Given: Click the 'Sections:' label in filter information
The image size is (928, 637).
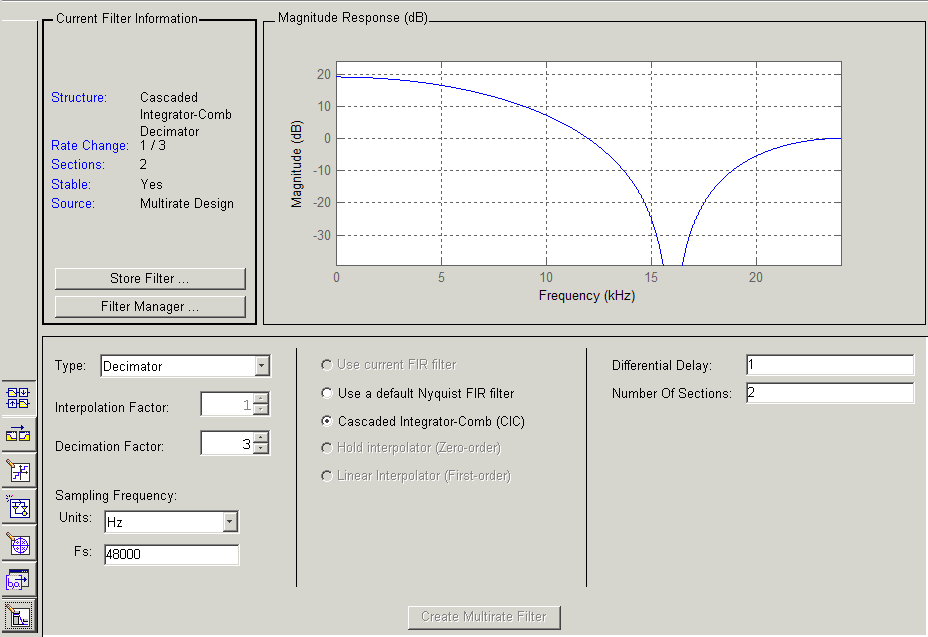Looking at the screenshot, I should coord(78,164).
